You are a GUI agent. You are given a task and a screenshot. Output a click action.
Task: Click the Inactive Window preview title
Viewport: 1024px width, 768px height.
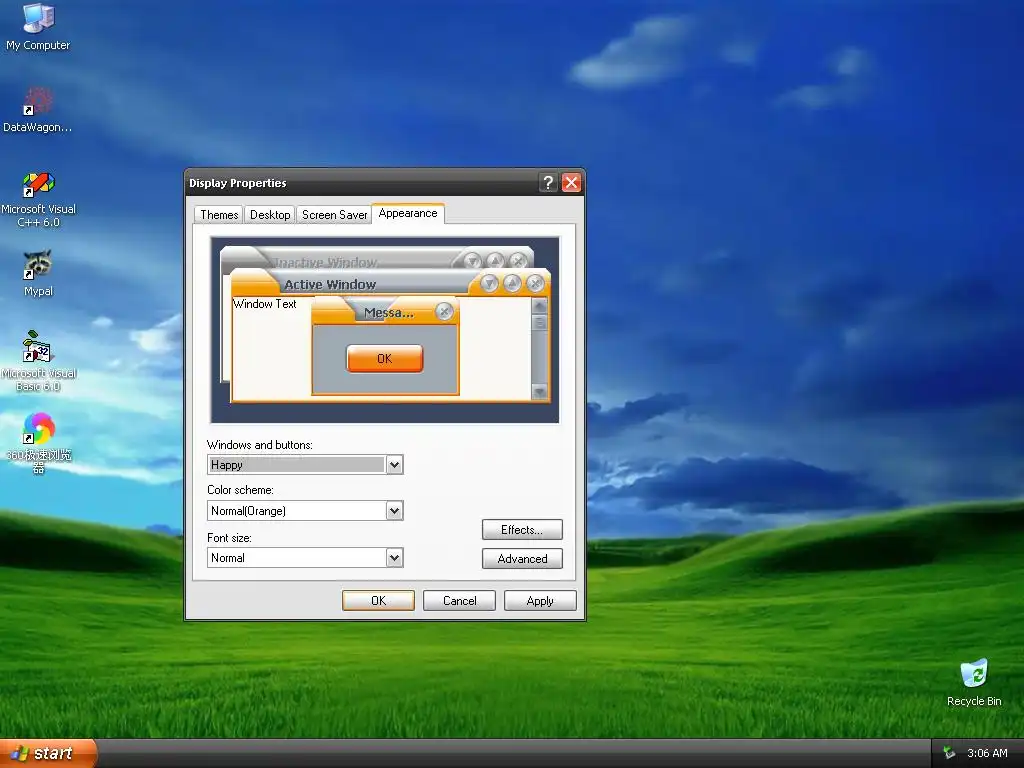click(x=325, y=262)
